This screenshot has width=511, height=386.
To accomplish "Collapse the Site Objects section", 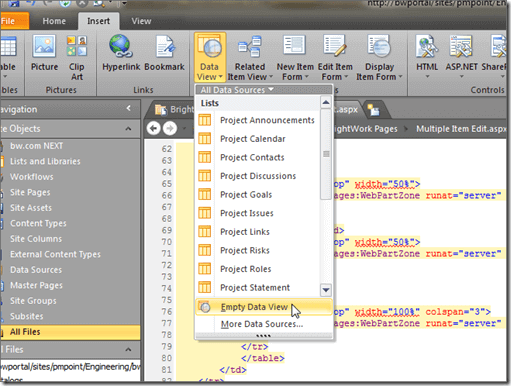I will (x=128, y=129).
